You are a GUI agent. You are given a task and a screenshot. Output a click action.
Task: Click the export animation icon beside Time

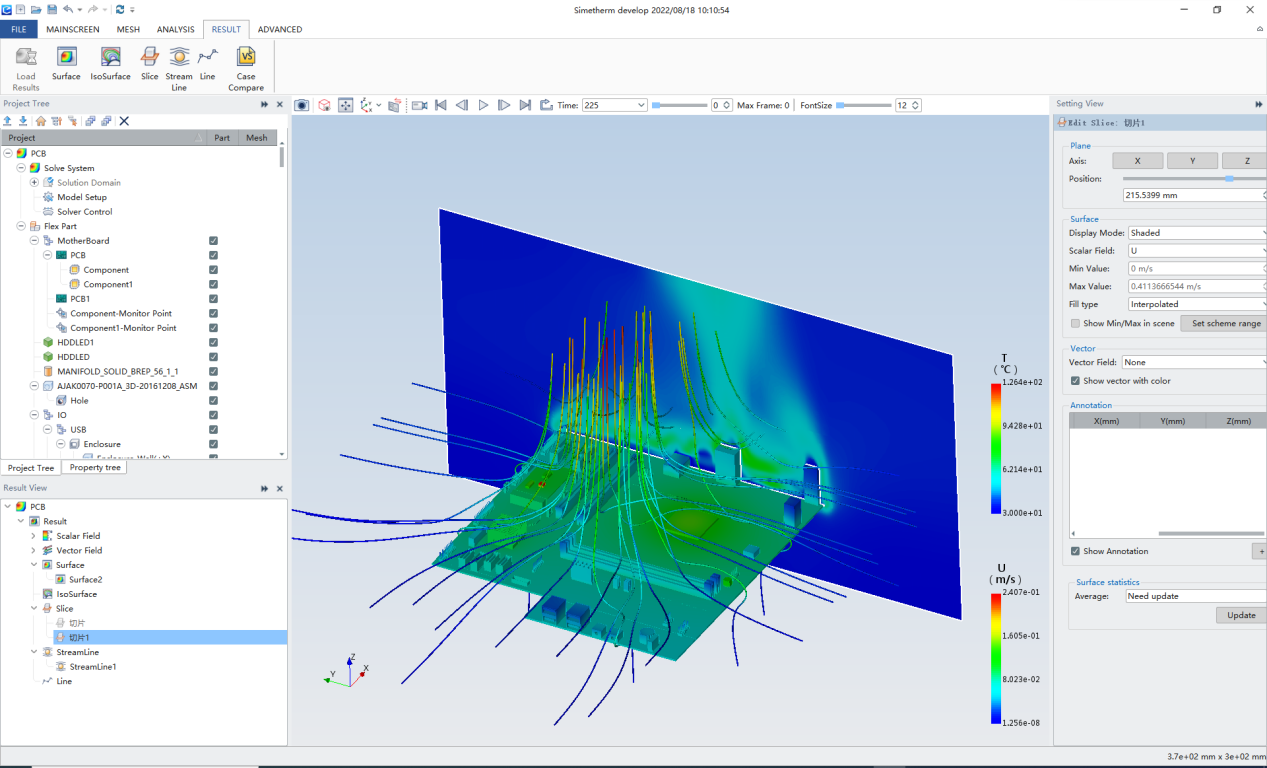pyautogui.click(x=546, y=105)
